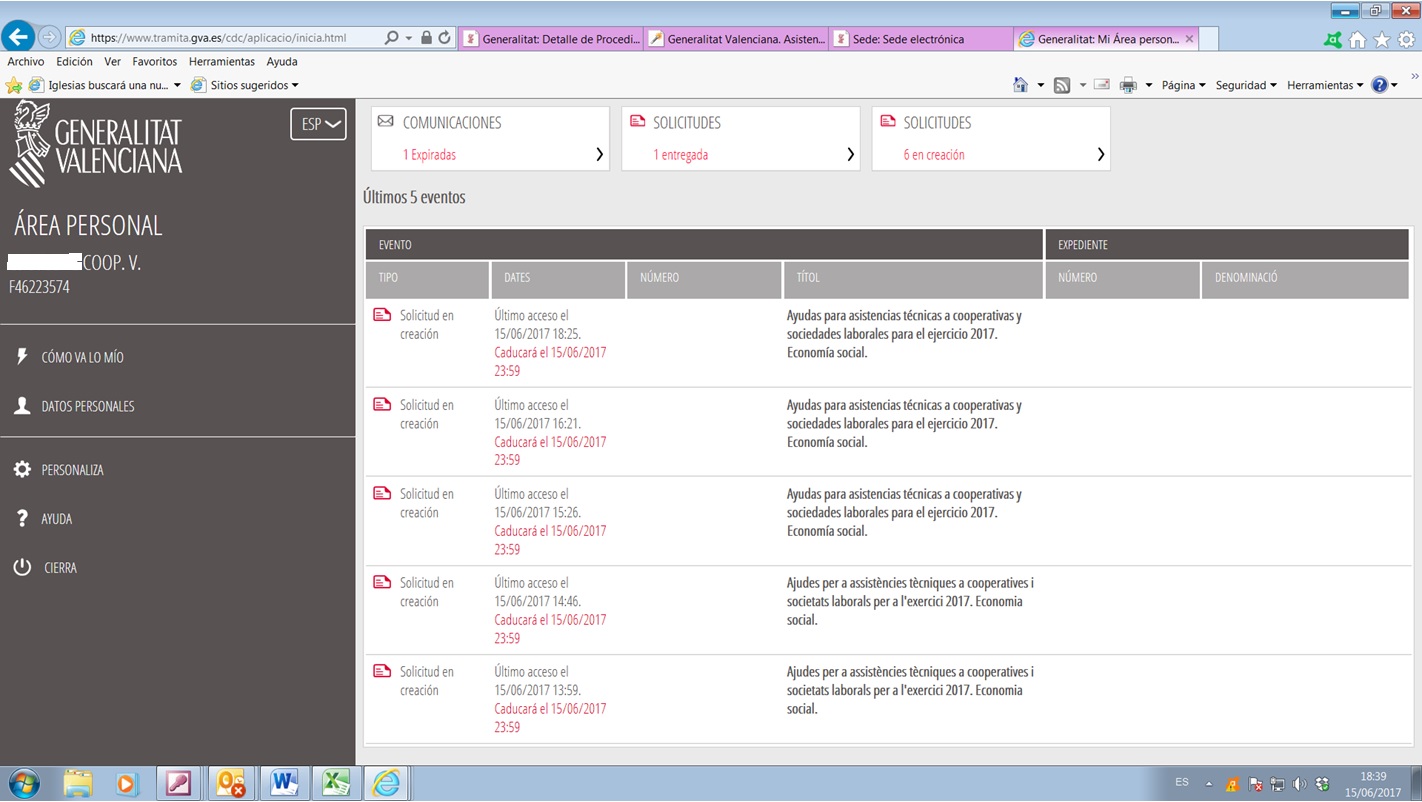Click the Print icon in command bar
The width and height of the screenshot is (1422, 802).
tap(1129, 85)
